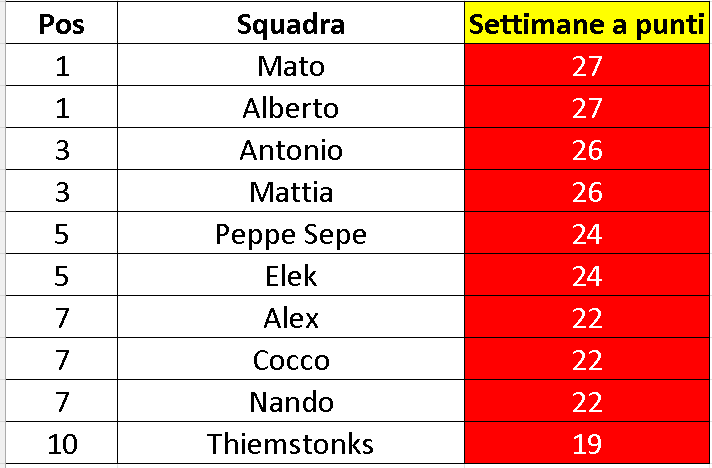712x468 pixels.
Task: Select the Nando cell
Action: (x=291, y=402)
